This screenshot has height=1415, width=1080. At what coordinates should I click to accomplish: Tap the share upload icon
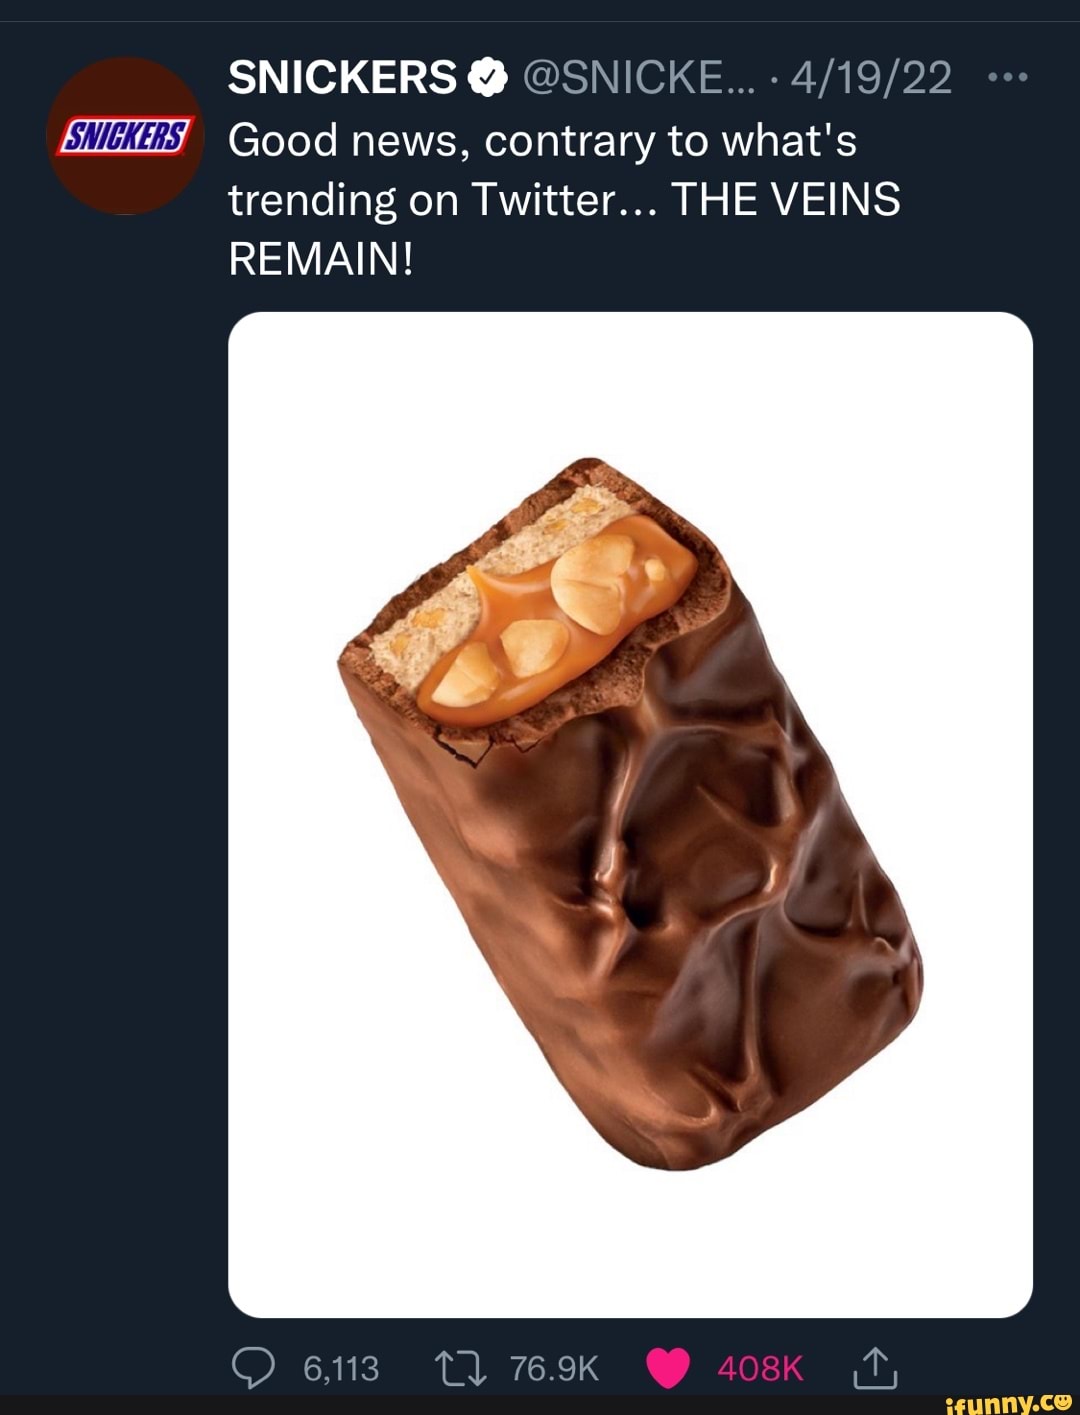[x=875, y=1367]
